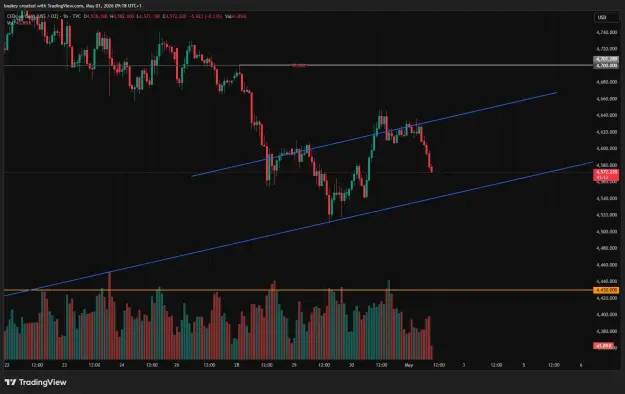Select the lower blue trendline

pyautogui.click(x=299, y=229)
